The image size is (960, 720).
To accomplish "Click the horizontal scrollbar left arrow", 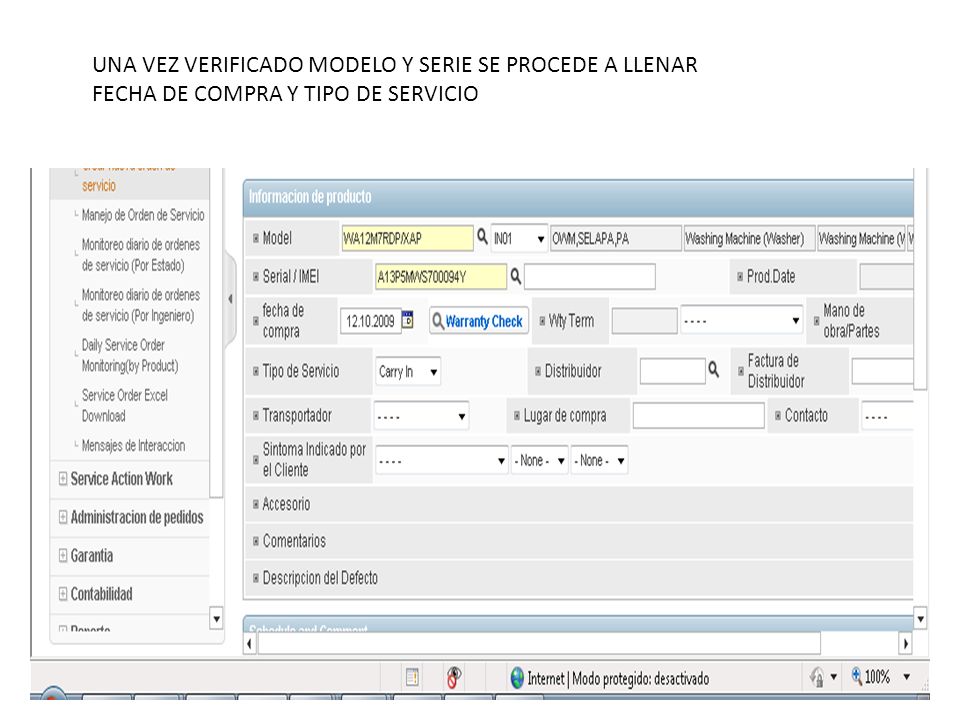I will tap(249, 643).
